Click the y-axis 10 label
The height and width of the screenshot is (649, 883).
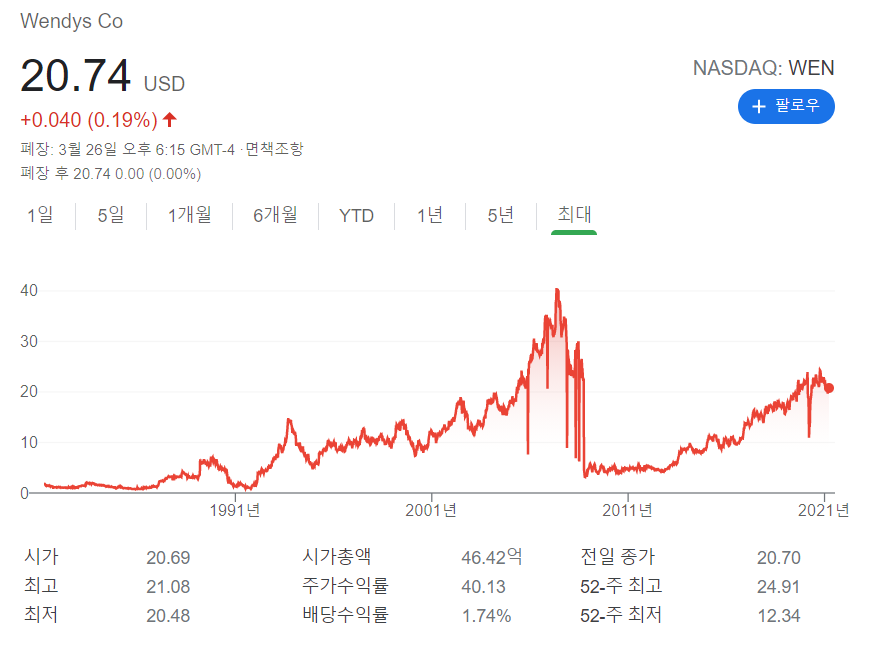(29, 442)
